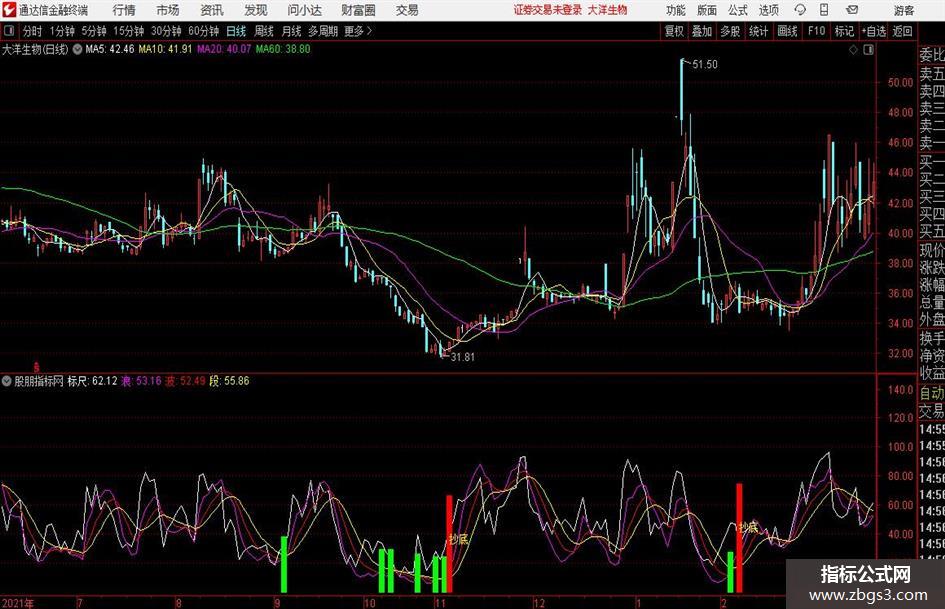This screenshot has width=945, height=609.
Task: Open the 多周期 multi-period view
Action: point(323,31)
